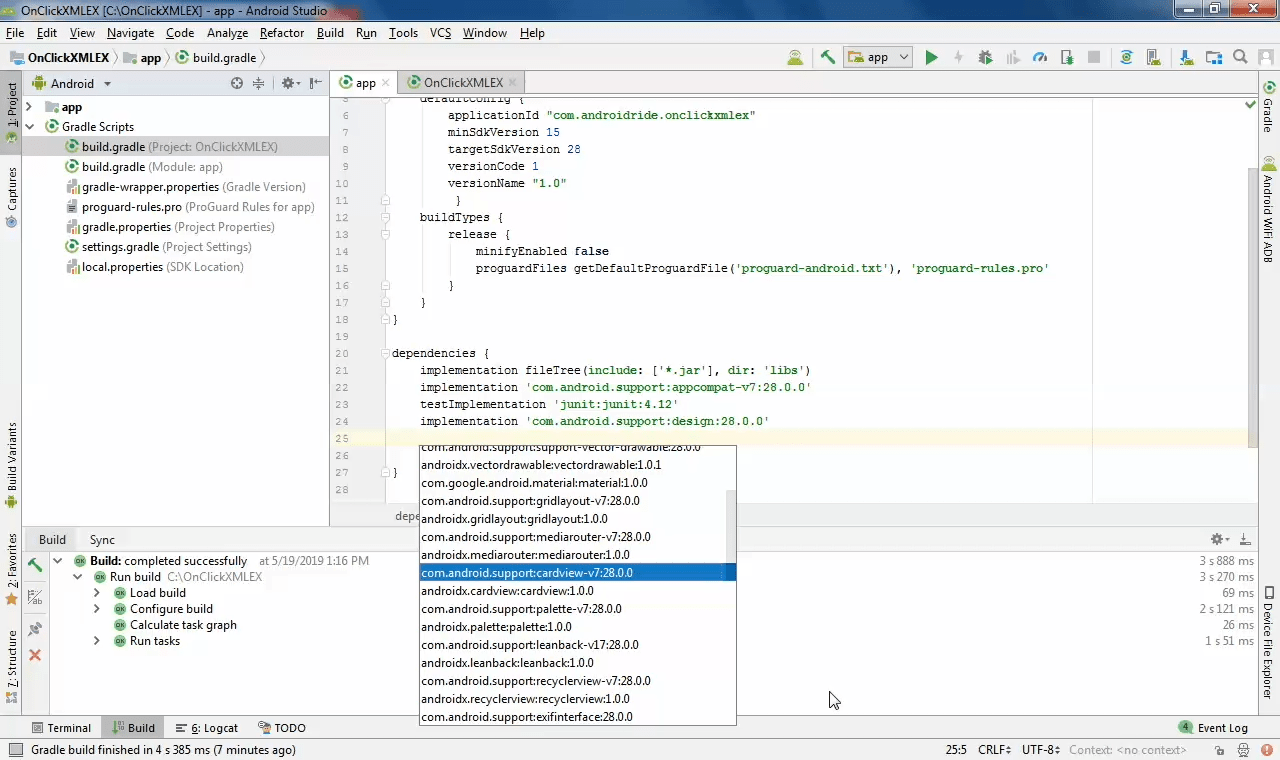Select proguard-rules.pro file
The image size is (1280, 760).
[x=190, y=207]
